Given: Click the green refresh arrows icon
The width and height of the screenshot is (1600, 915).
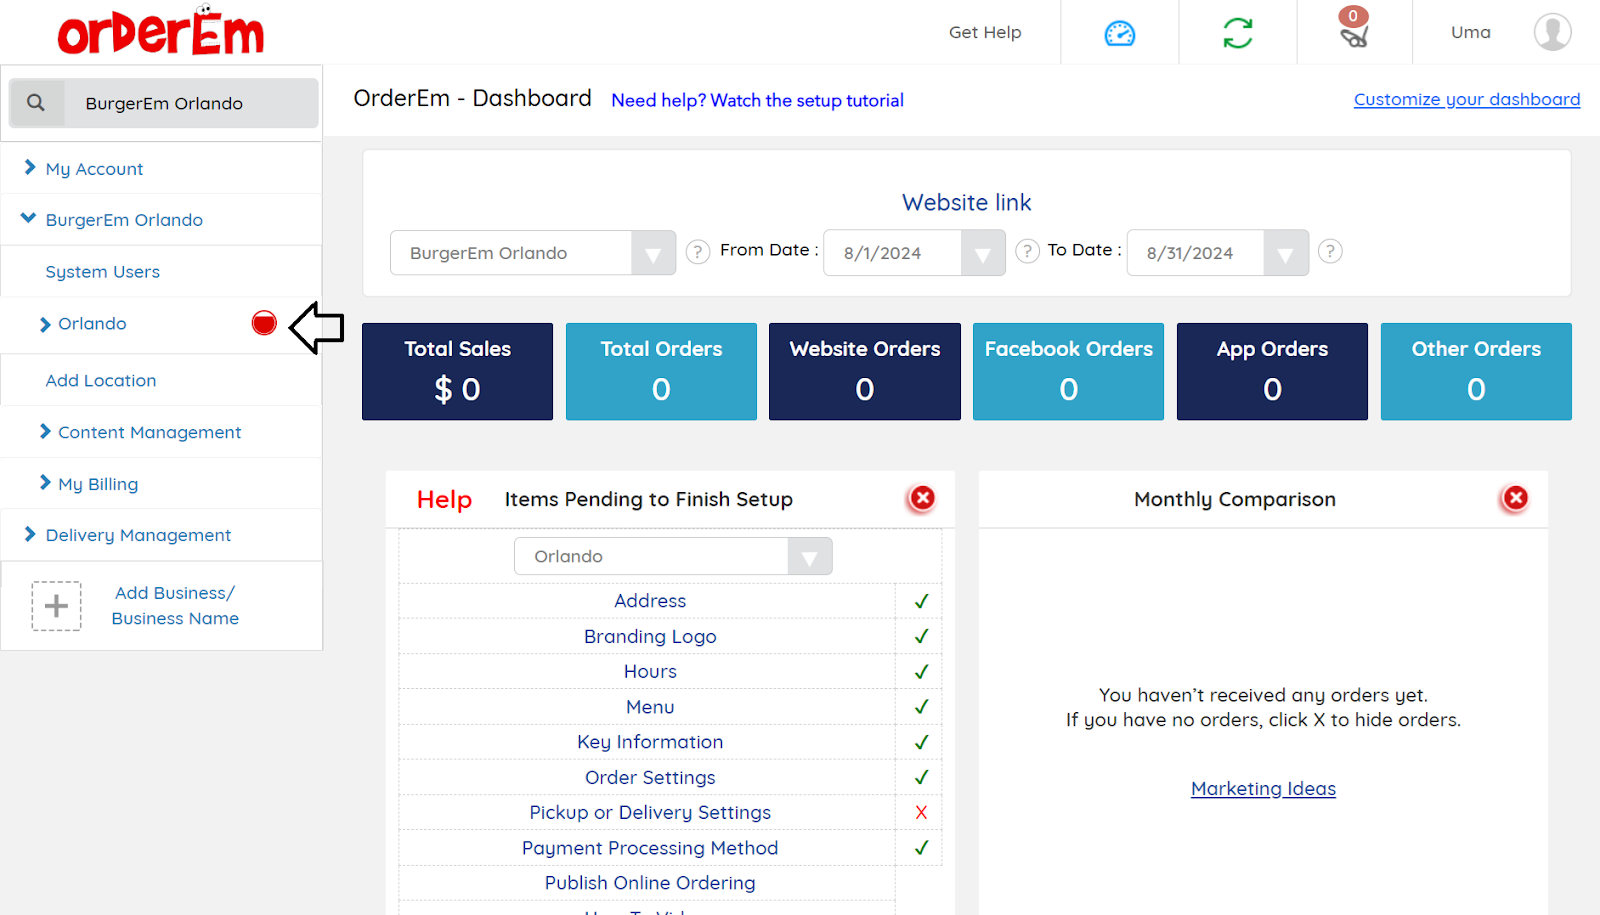Looking at the screenshot, I should (1237, 33).
